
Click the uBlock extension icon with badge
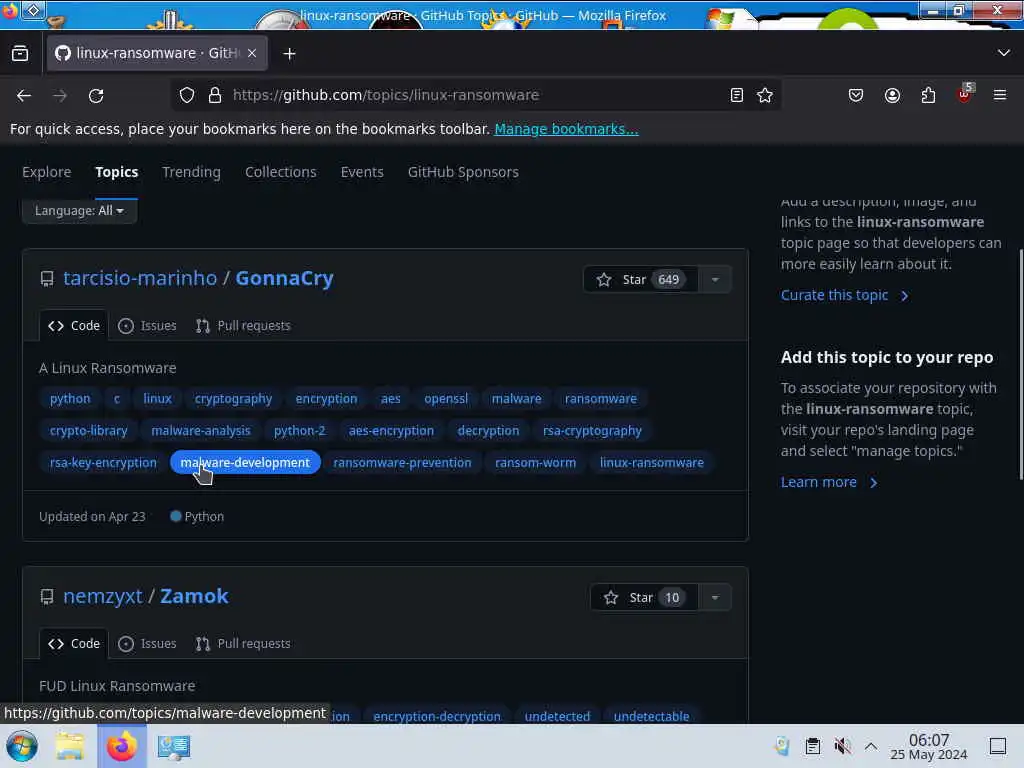[965, 94]
